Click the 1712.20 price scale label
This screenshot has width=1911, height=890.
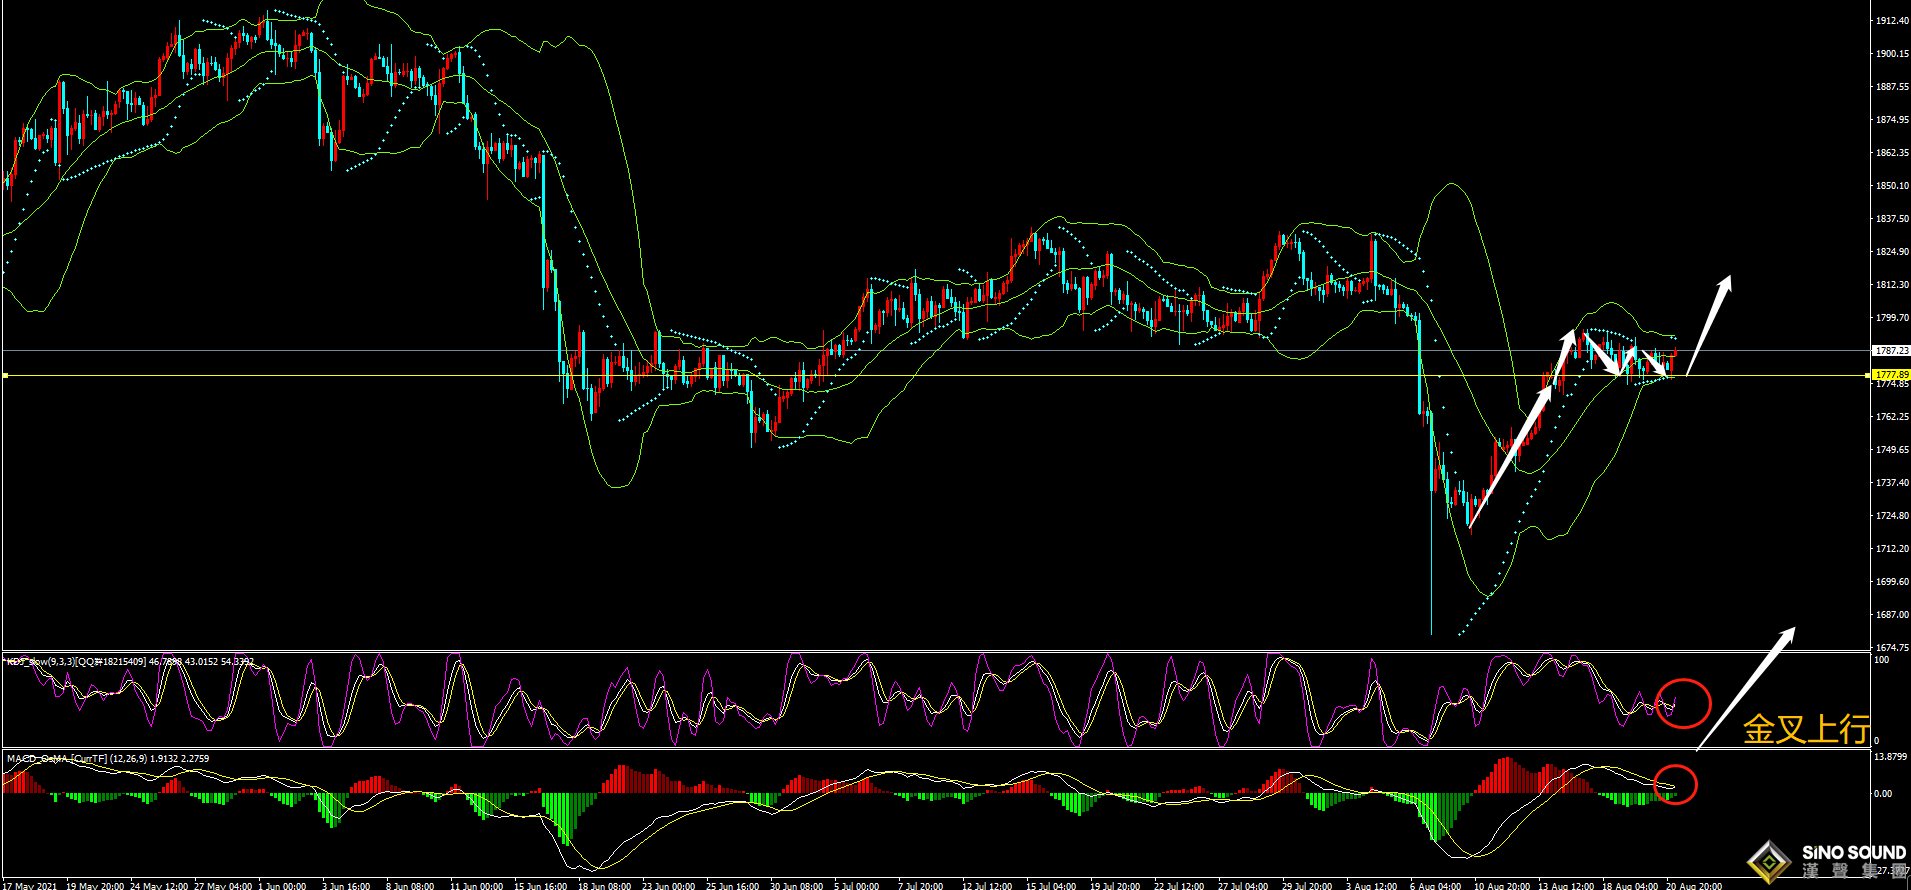point(1892,549)
